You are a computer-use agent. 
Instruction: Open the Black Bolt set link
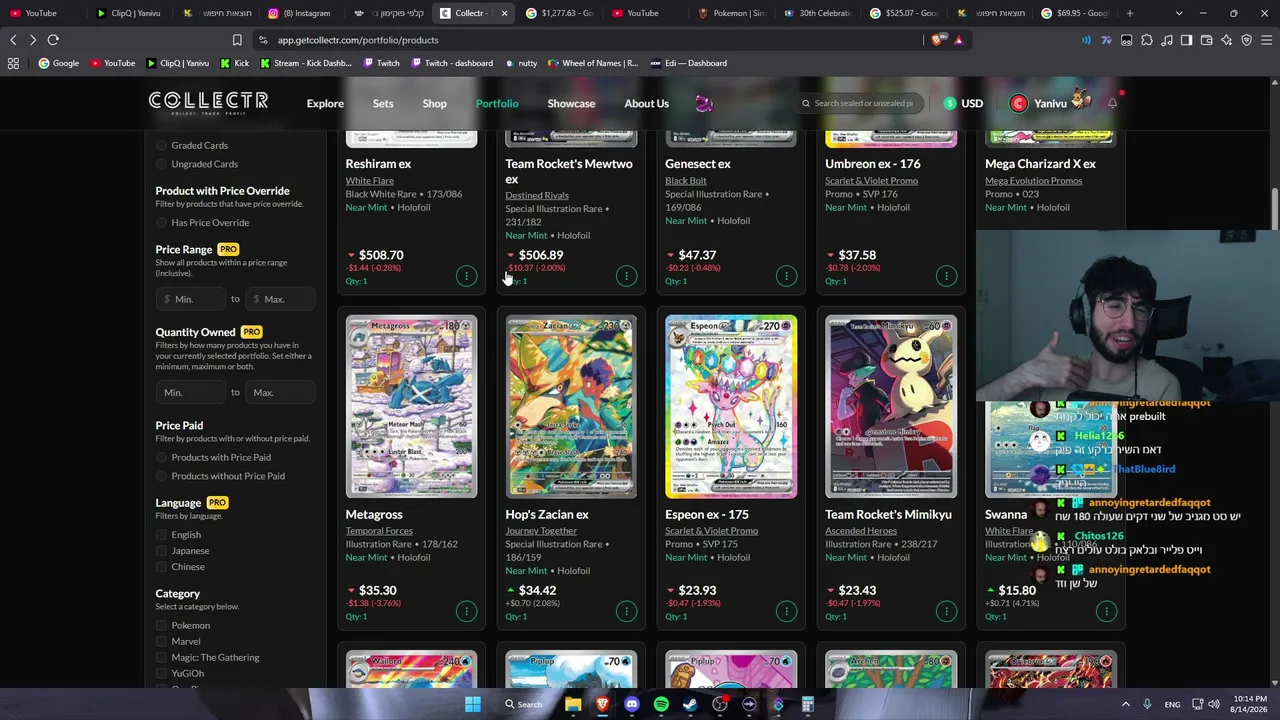click(x=686, y=181)
